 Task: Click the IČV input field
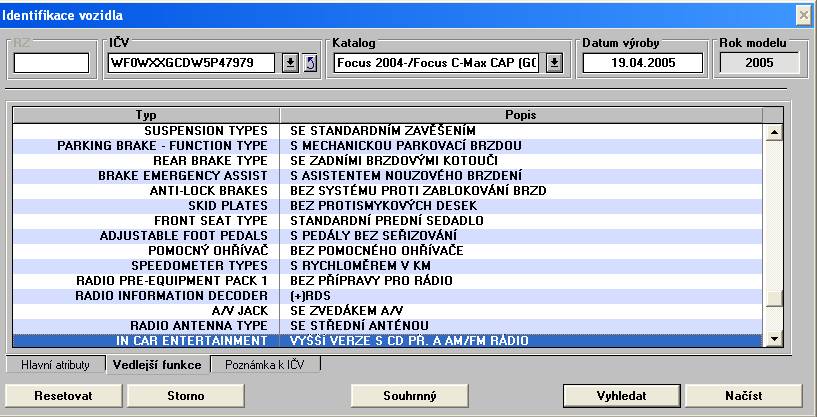point(192,64)
